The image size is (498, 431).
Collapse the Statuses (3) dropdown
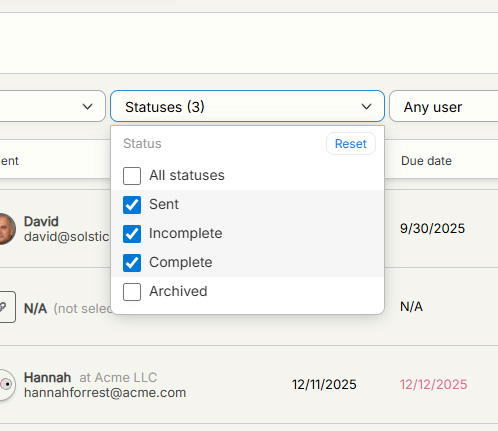tap(247, 106)
